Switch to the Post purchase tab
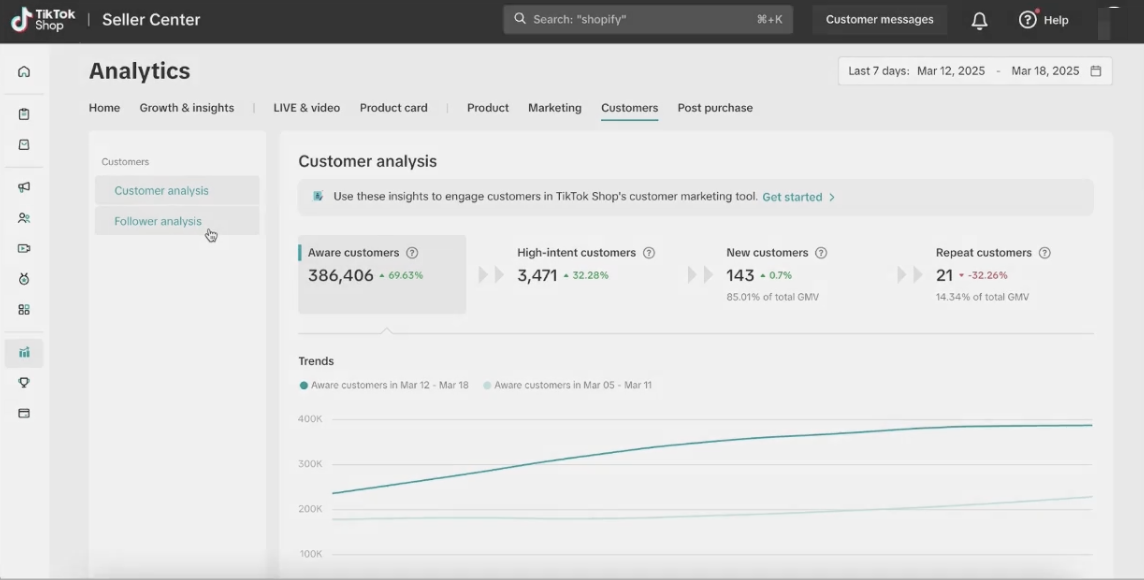Viewport: 1144px width, 580px height. point(715,108)
